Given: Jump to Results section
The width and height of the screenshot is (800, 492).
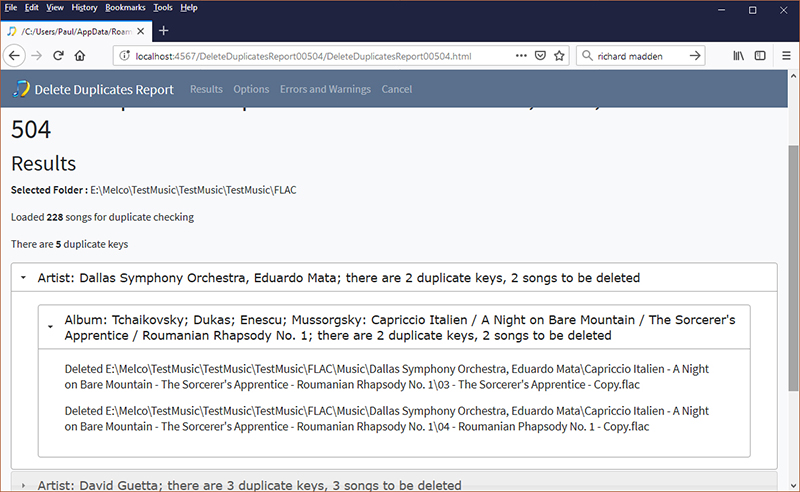Looking at the screenshot, I should click(x=206, y=89).
